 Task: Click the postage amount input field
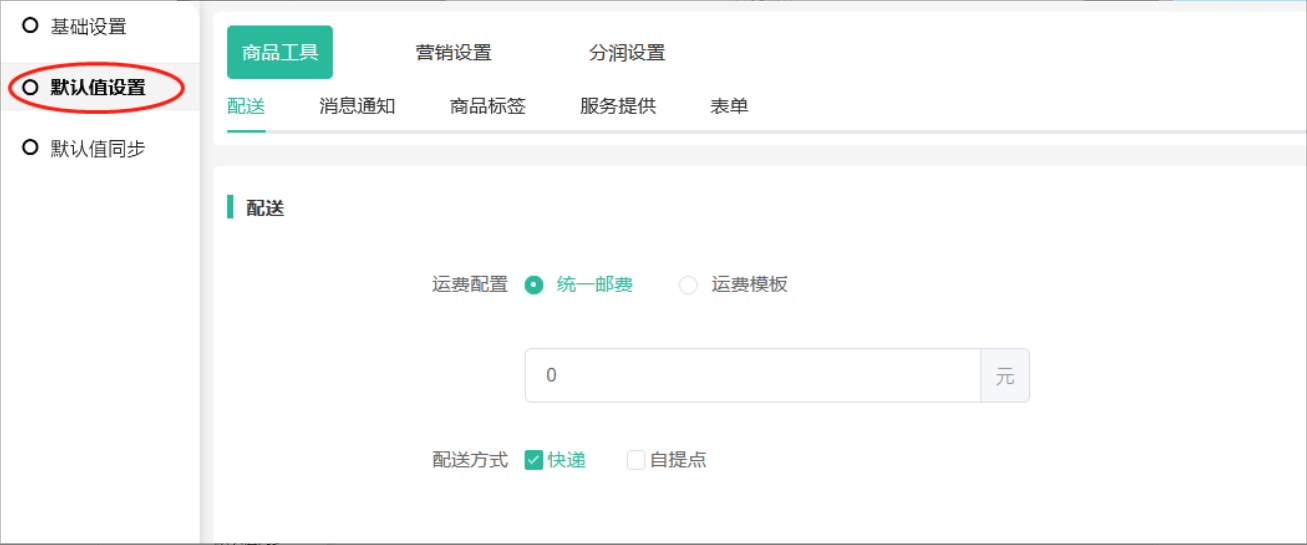pos(752,376)
